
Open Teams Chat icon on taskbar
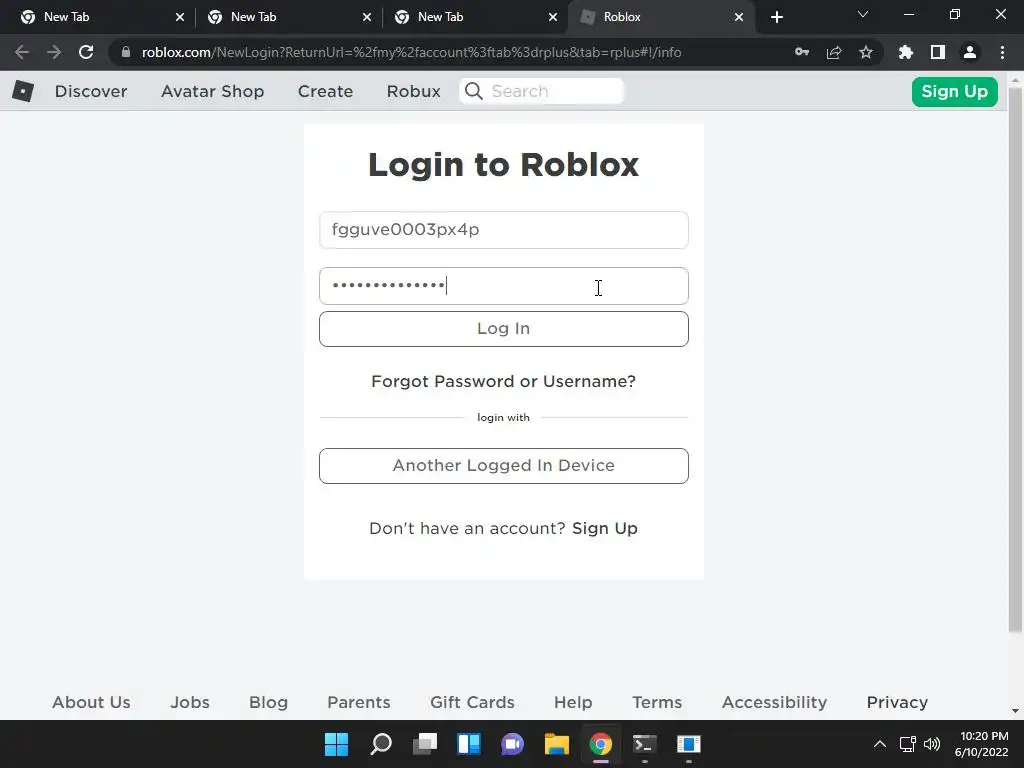[x=513, y=744]
